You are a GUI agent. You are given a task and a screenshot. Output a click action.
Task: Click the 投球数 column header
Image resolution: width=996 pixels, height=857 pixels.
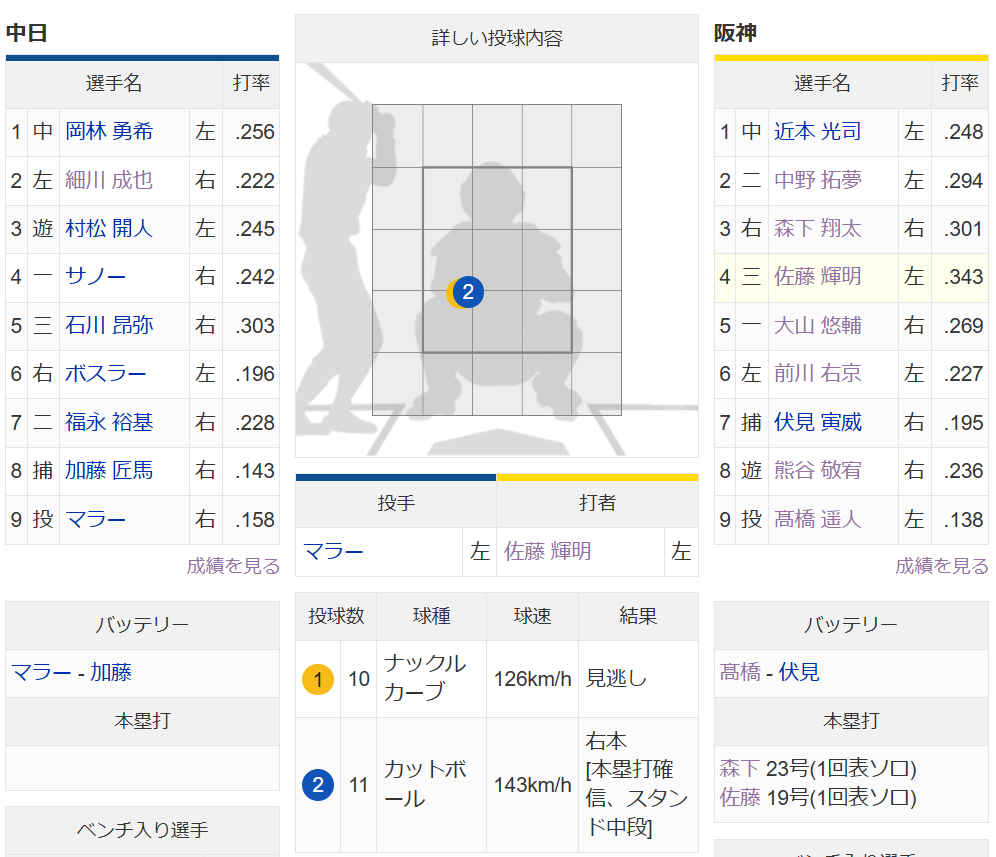(x=336, y=616)
